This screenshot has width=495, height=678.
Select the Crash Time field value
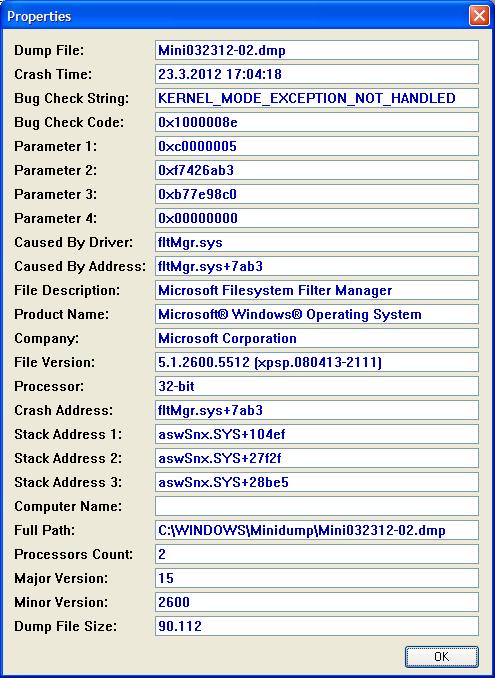[x=317, y=74]
